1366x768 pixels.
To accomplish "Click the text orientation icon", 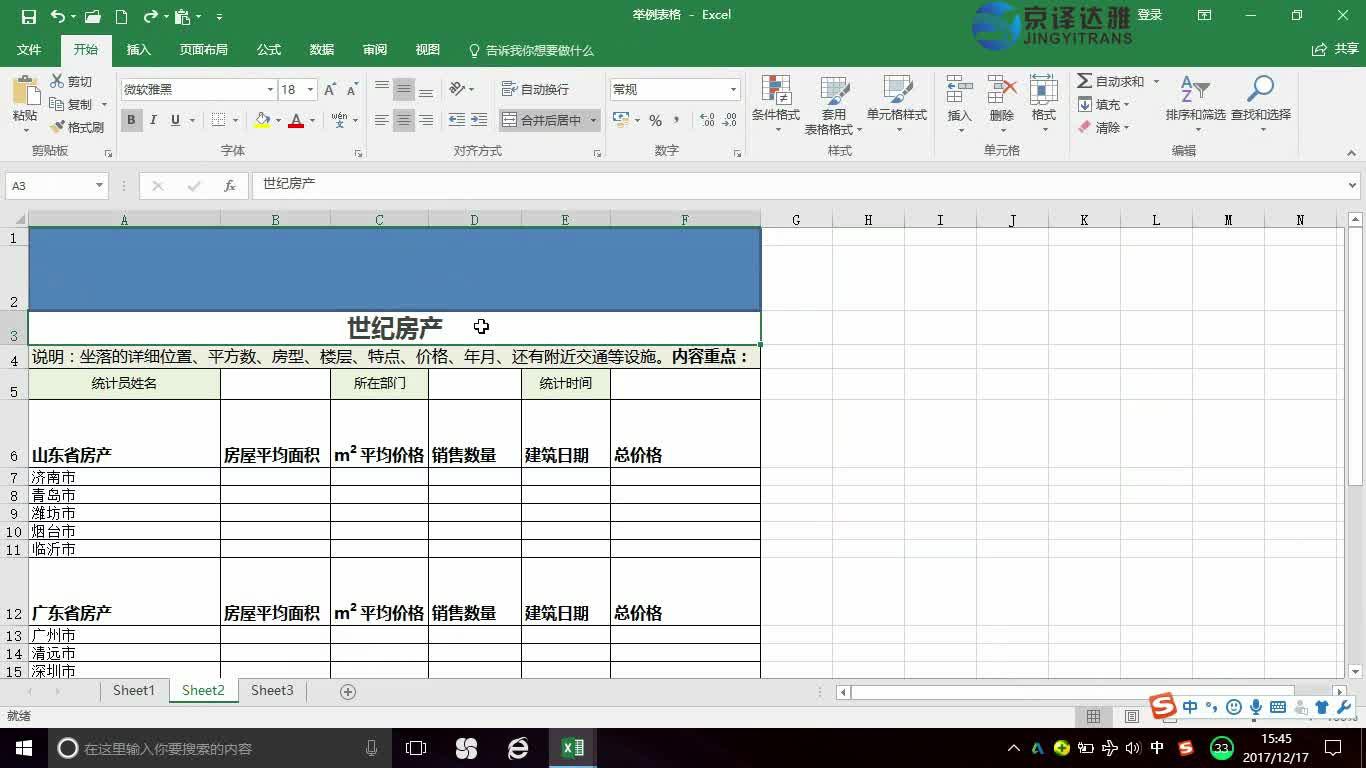I will 457,89.
